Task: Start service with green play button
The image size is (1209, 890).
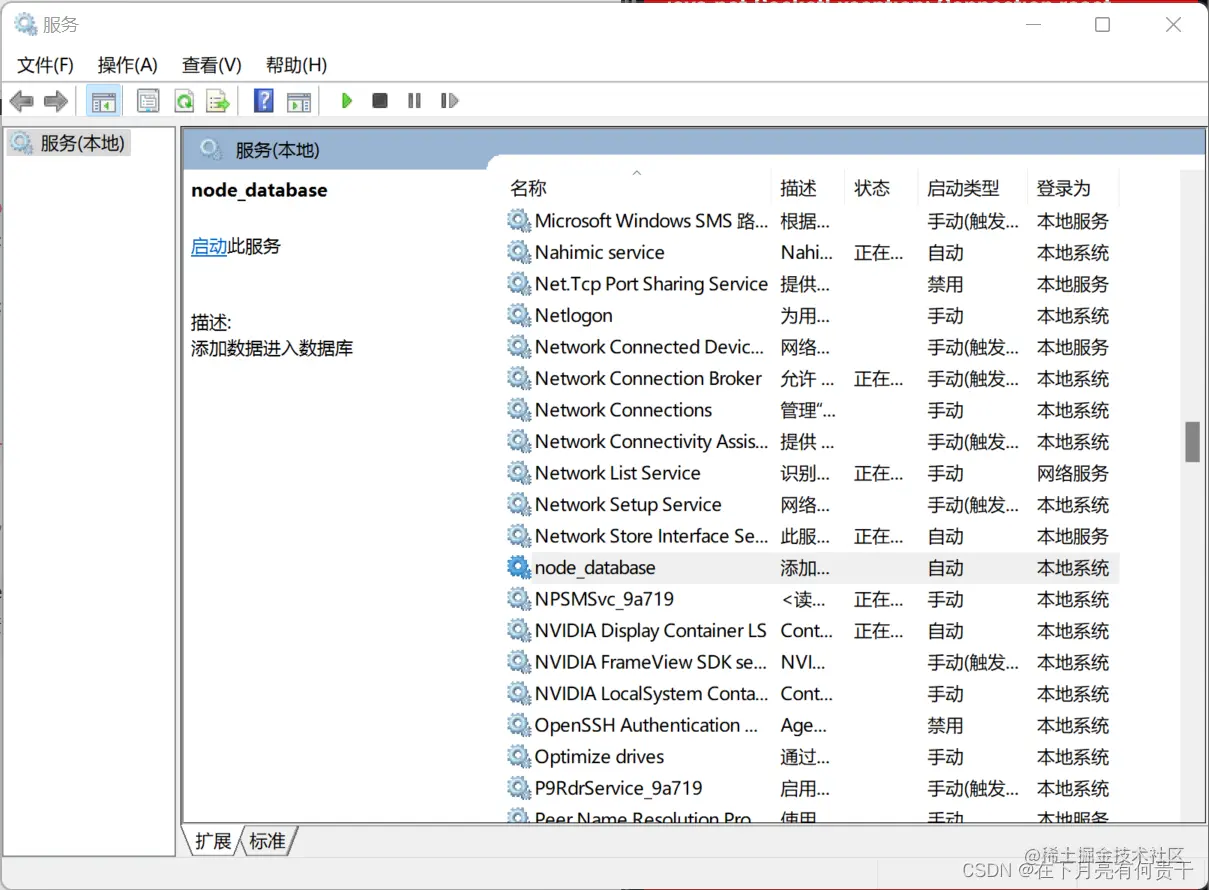Action: [347, 100]
